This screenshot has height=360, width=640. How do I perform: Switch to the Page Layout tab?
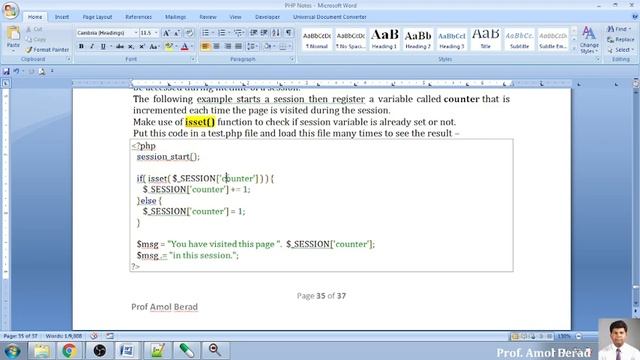pos(97,17)
